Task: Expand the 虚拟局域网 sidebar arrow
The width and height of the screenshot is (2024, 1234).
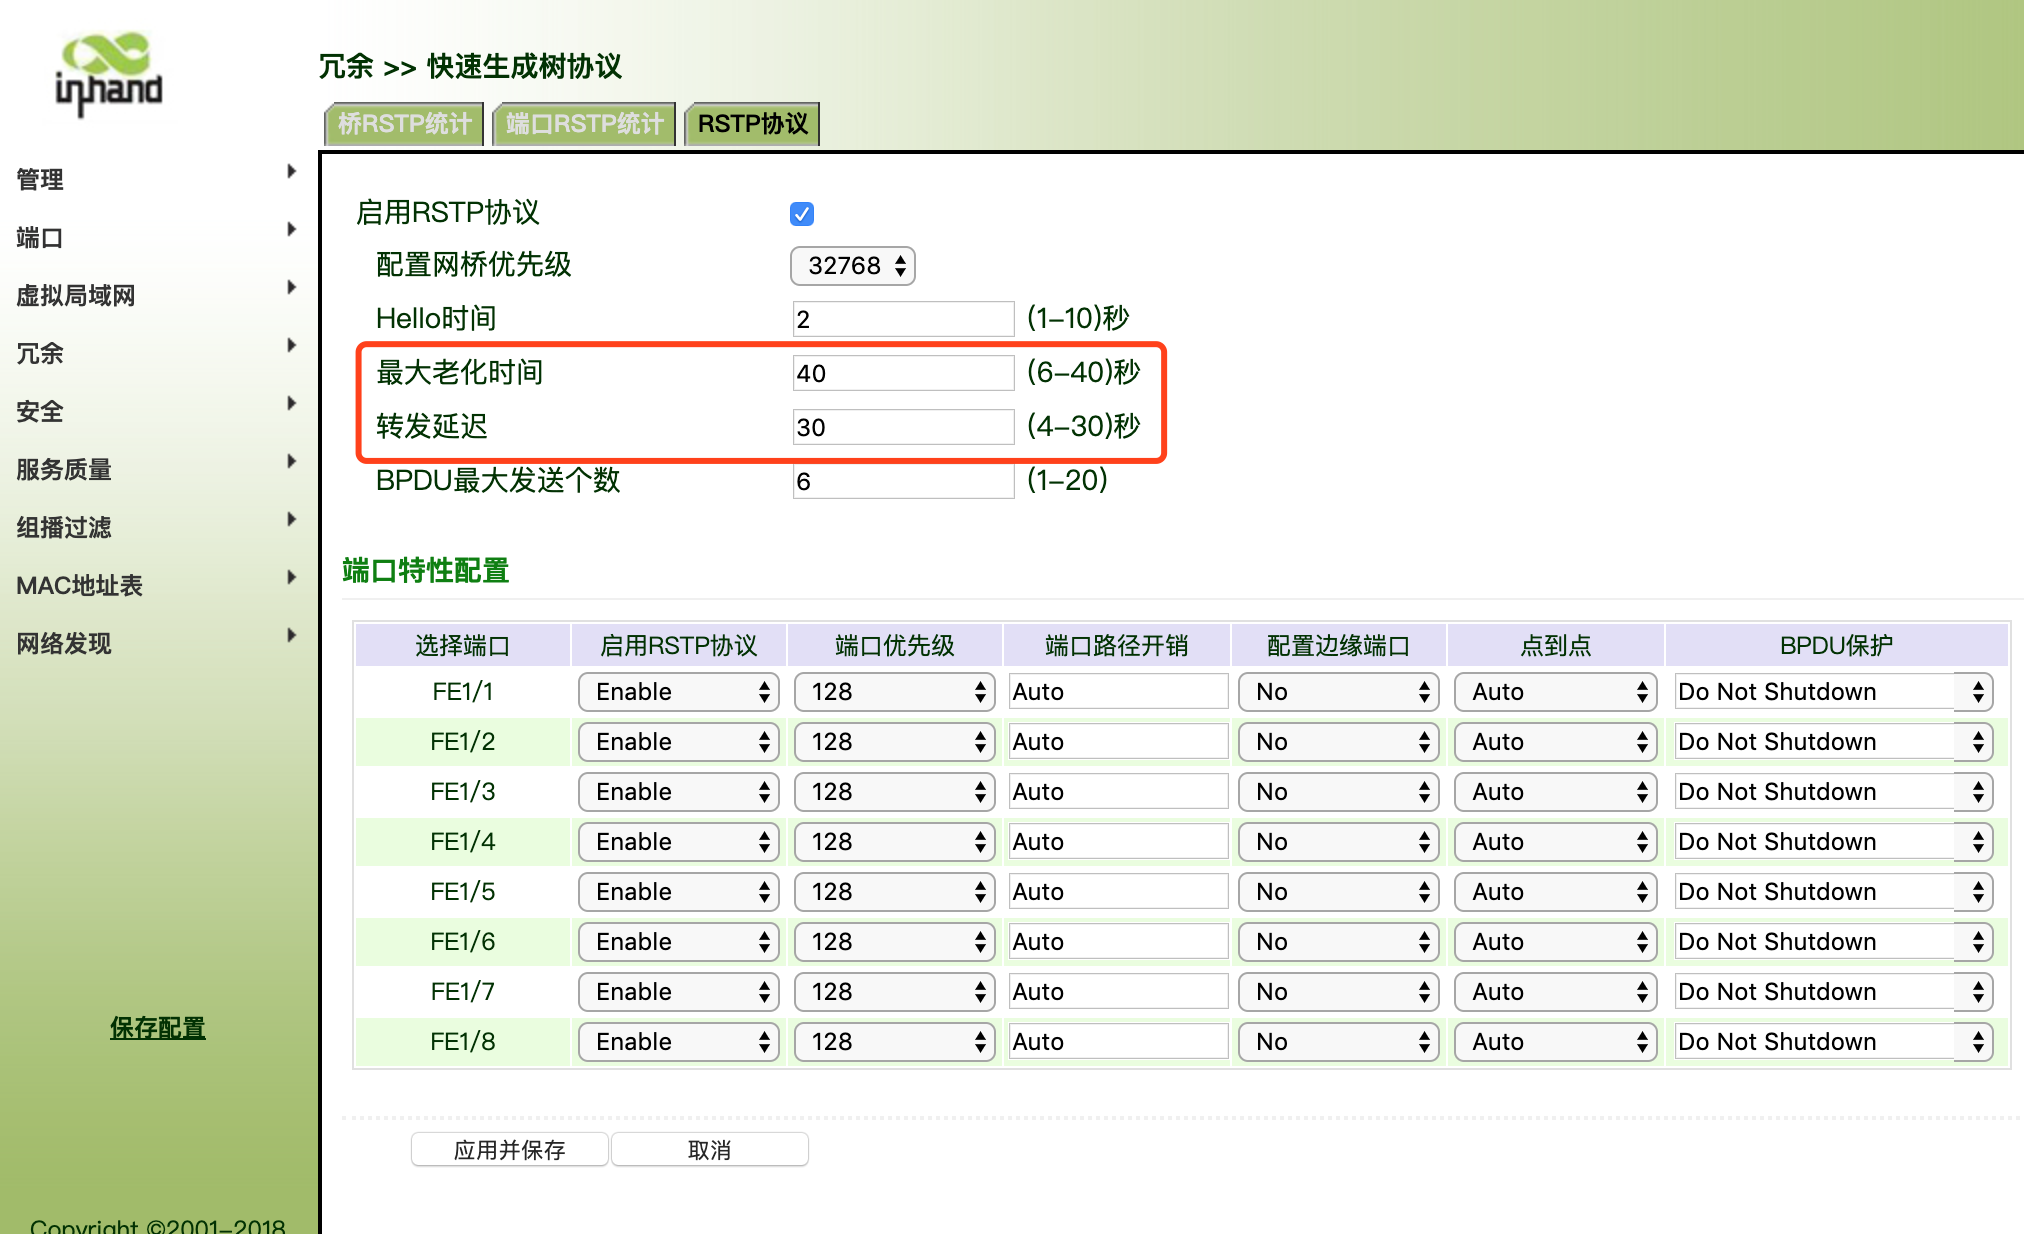Action: [291, 287]
